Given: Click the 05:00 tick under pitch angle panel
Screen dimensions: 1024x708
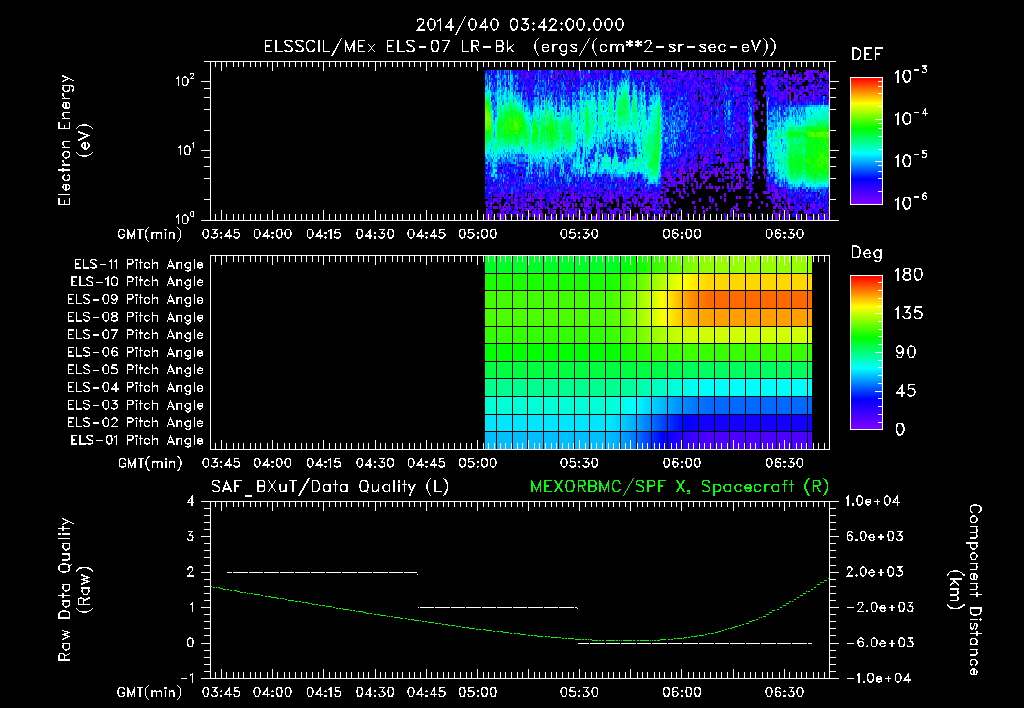Looking at the screenshot, I should pyautogui.click(x=477, y=463).
